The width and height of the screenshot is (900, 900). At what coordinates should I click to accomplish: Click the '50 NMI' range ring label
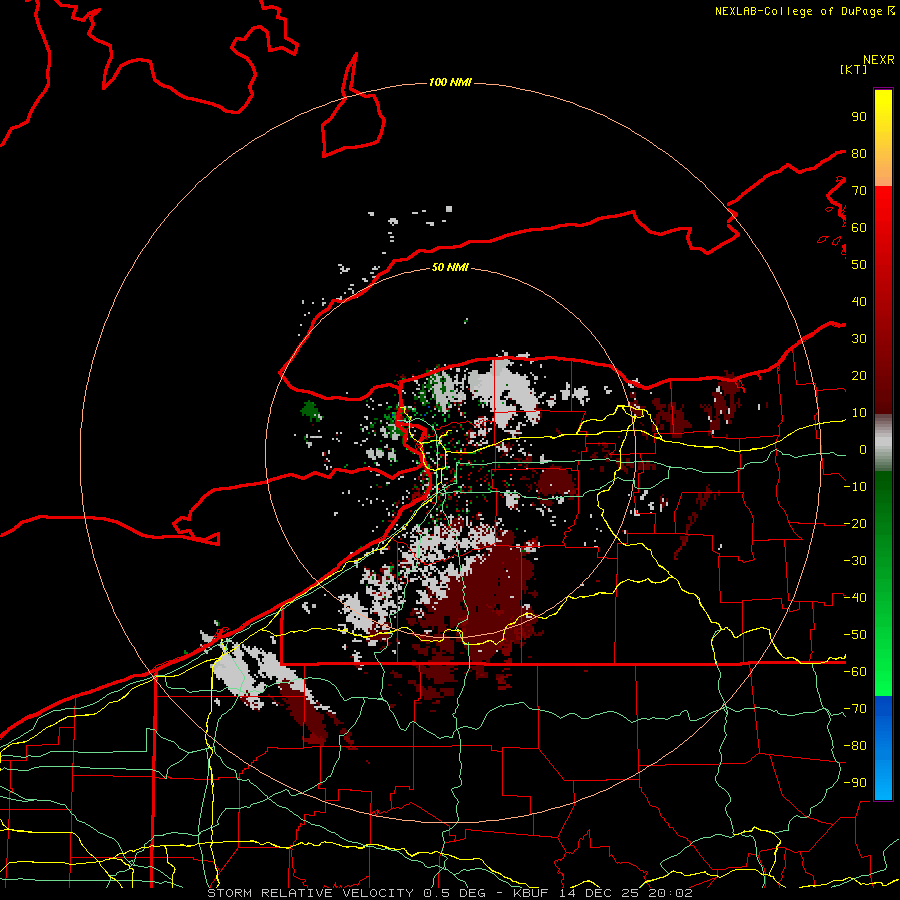click(450, 267)
